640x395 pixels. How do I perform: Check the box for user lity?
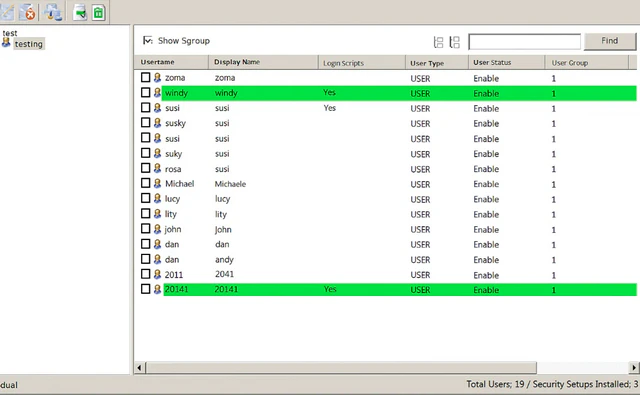click(145, 213)
